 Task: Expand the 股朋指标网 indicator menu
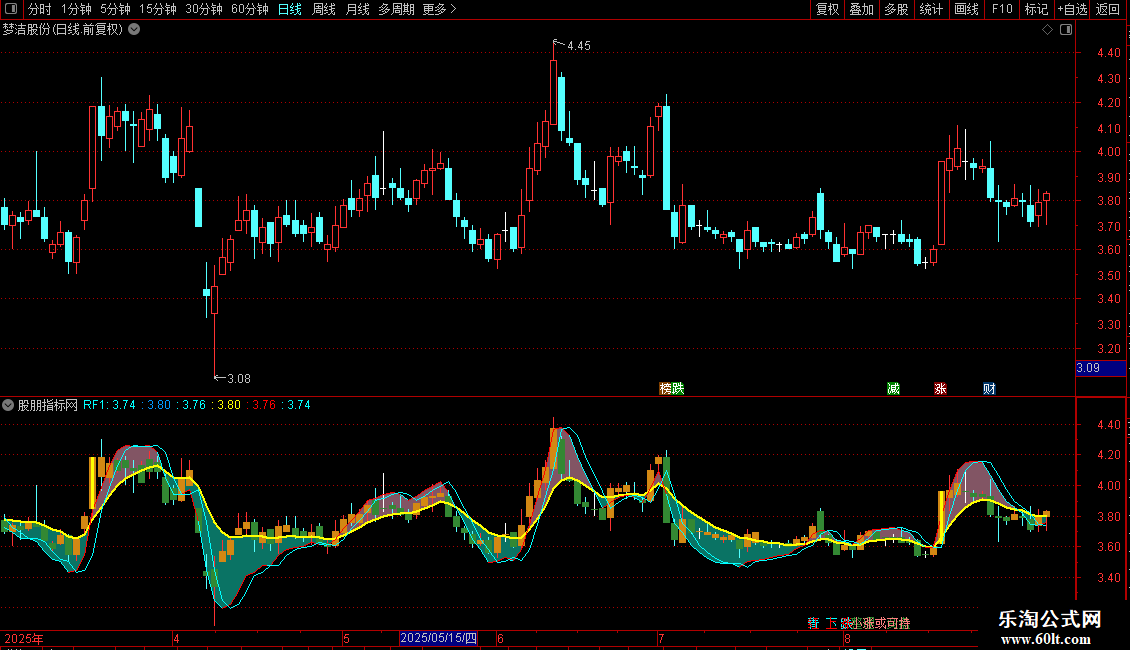point(8,405)
